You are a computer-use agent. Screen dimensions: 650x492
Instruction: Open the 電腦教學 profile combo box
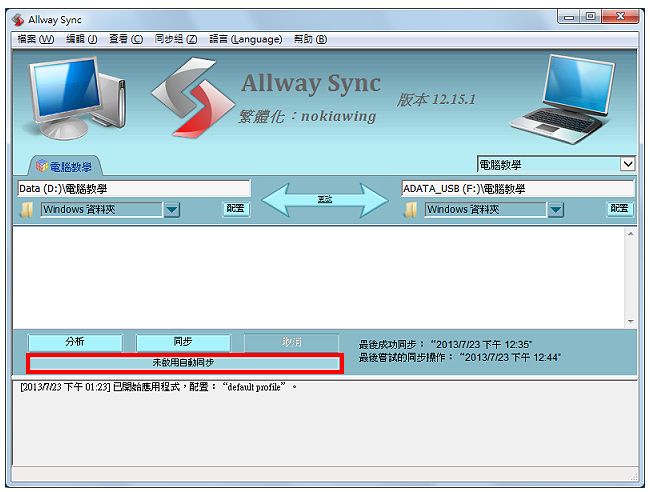point(556,164)
